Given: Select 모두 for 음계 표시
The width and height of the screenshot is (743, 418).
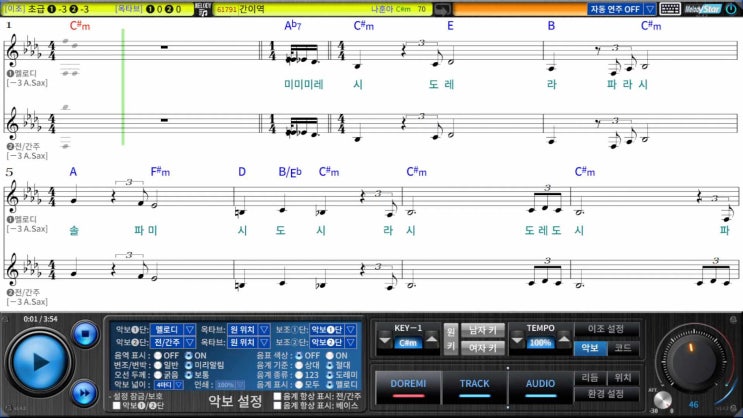Looking at the screenshot, I should click(299, 384).
